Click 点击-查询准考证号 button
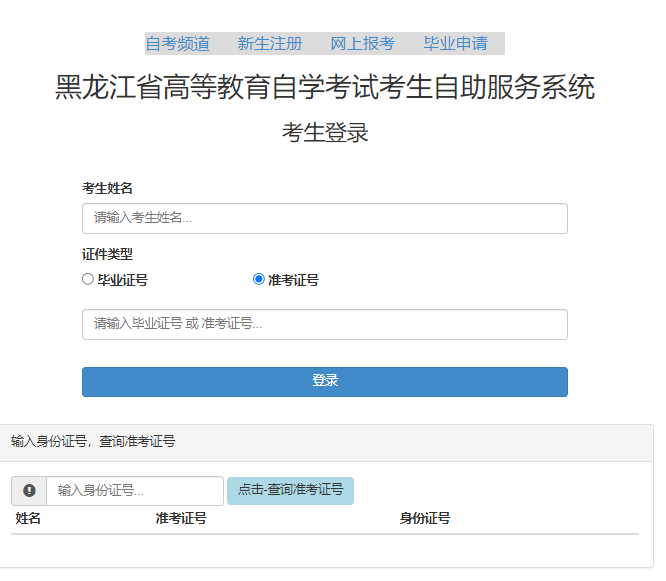This screenshot has height=581, width=666. pyautogui.click(x=291, y=491)
